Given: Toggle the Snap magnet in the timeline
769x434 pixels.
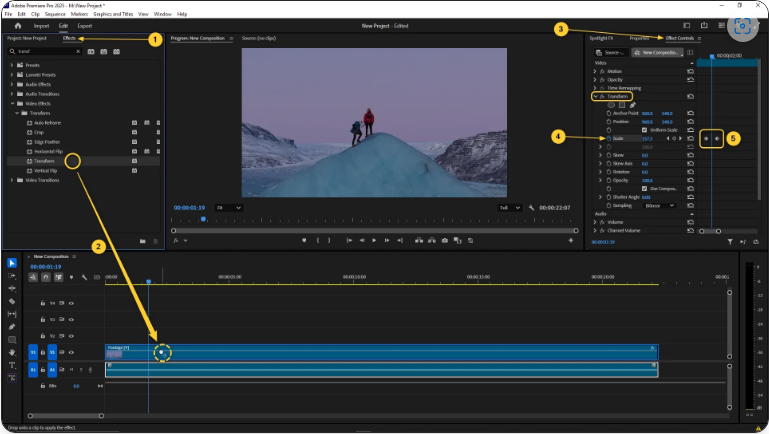Looking at the screenshot, I should 46,277.
